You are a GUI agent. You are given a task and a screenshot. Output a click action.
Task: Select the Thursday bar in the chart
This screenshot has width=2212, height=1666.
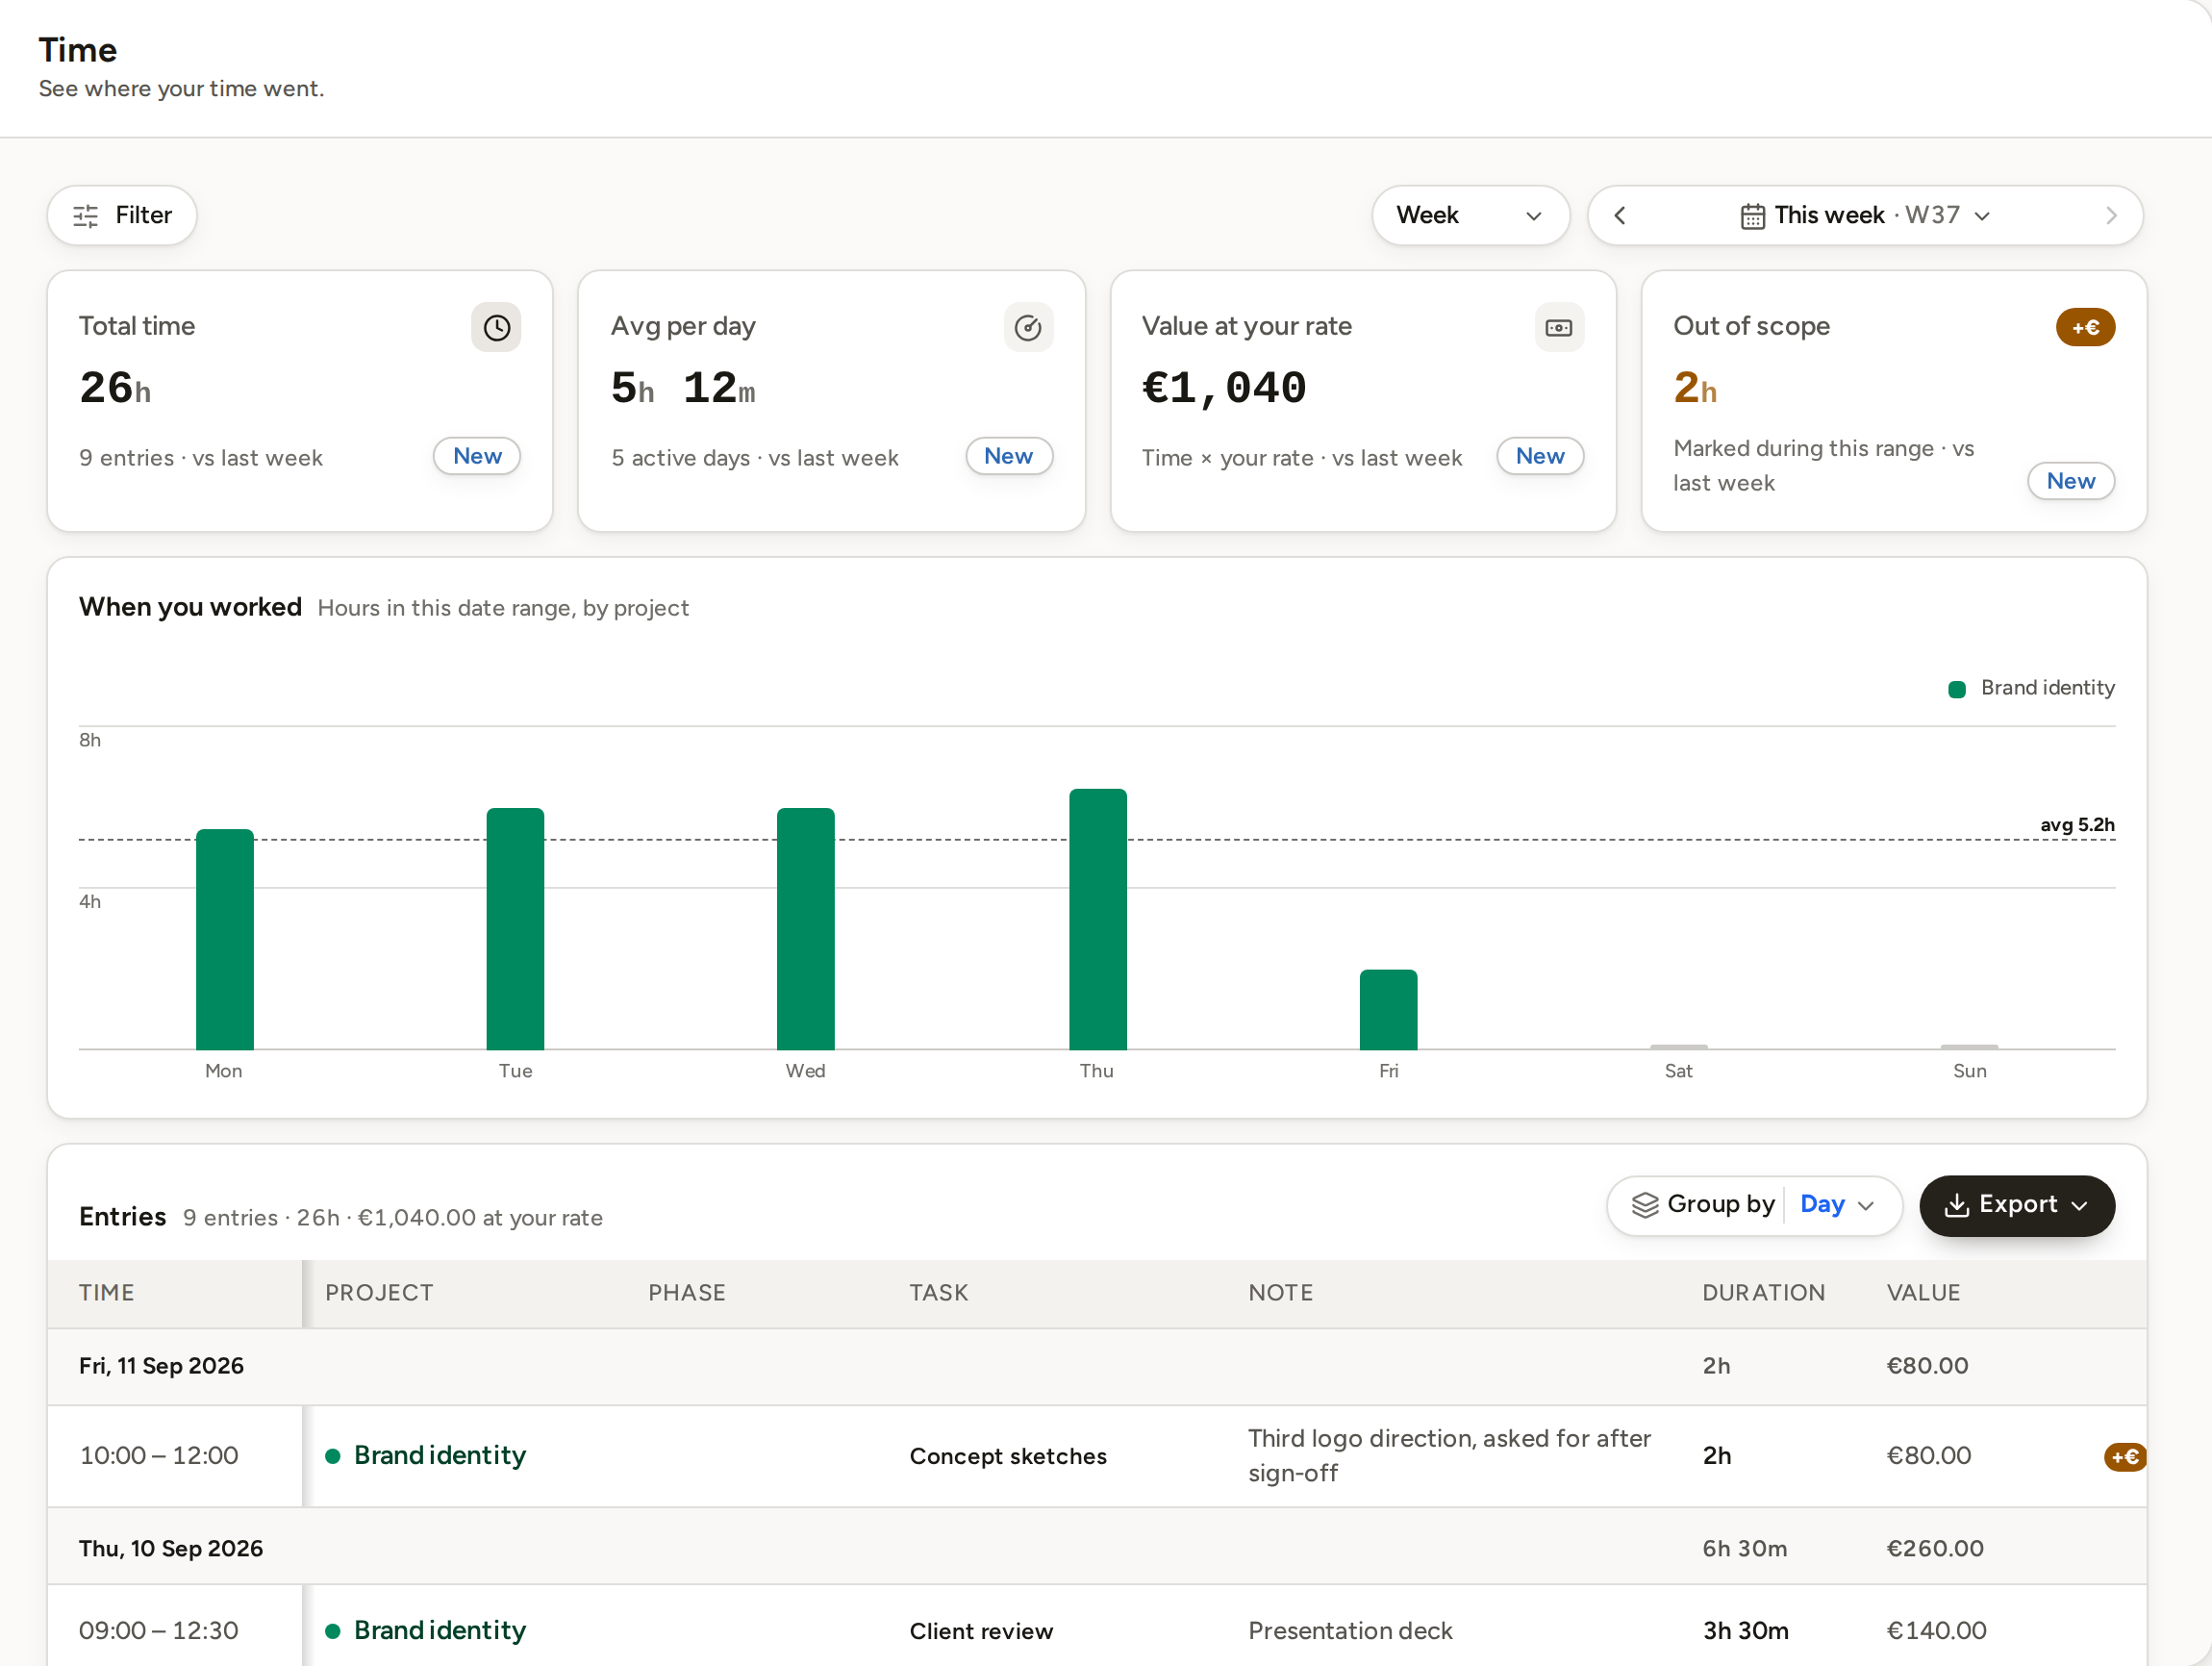[x=1098, y=919]
